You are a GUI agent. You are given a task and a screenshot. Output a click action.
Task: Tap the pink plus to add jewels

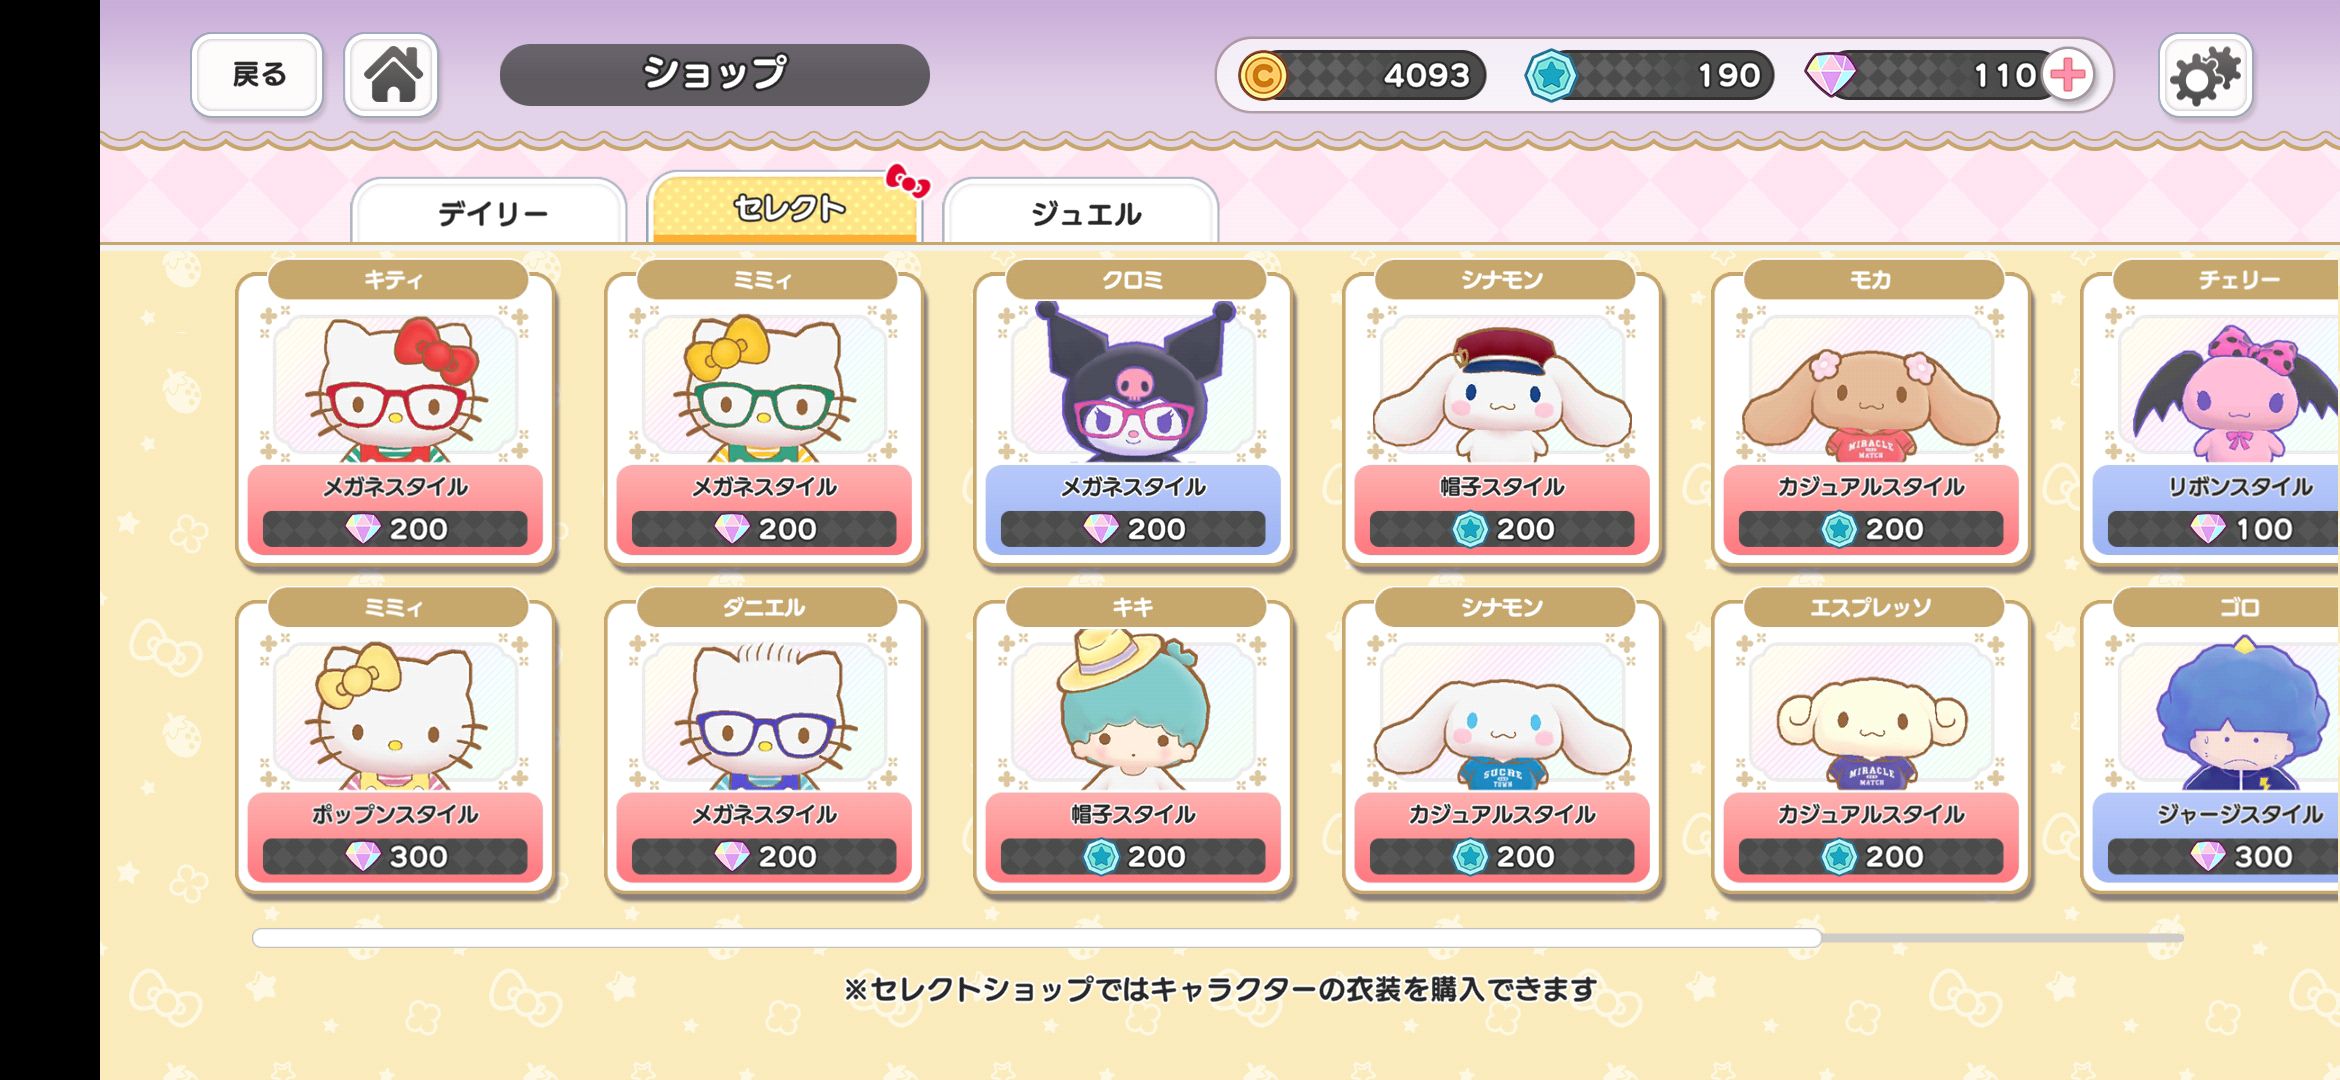2067,75
